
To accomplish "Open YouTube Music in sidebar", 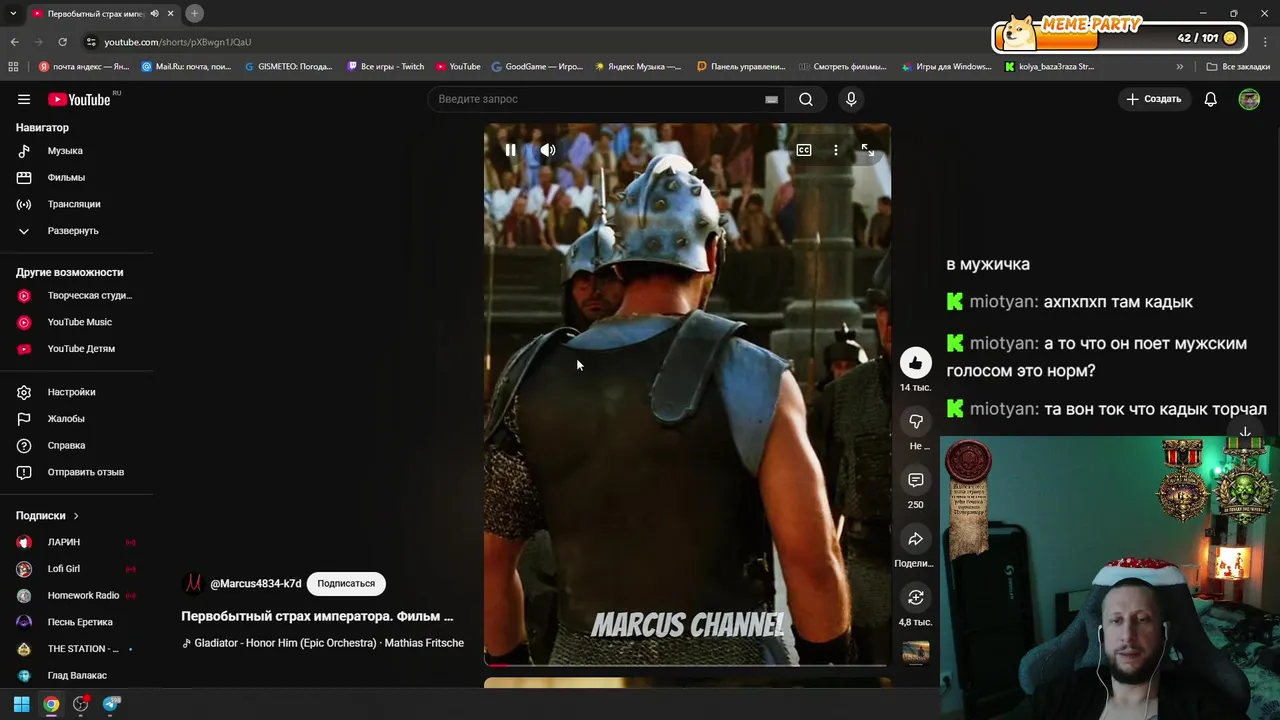I will tap(78, 322).
